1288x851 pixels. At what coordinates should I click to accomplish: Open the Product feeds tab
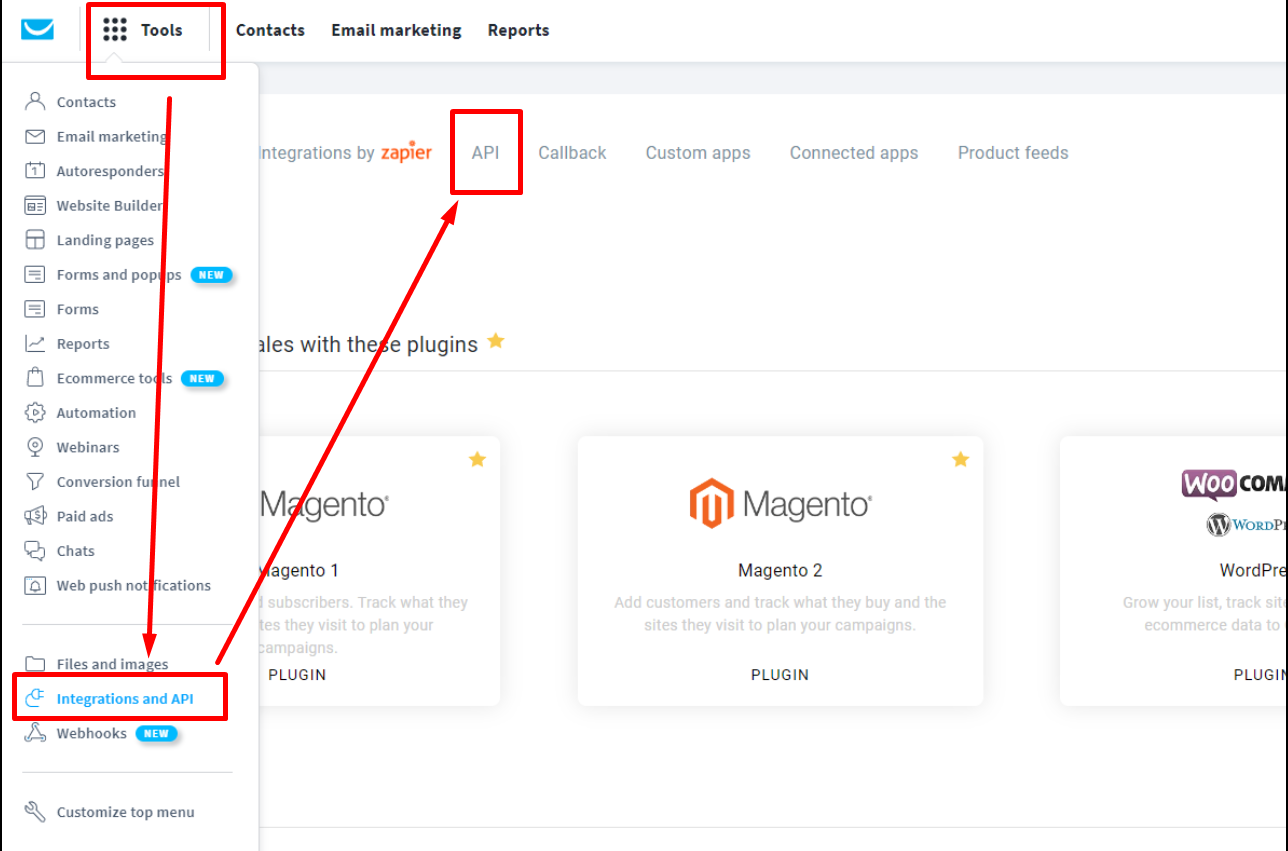[x=1012, y=153]
